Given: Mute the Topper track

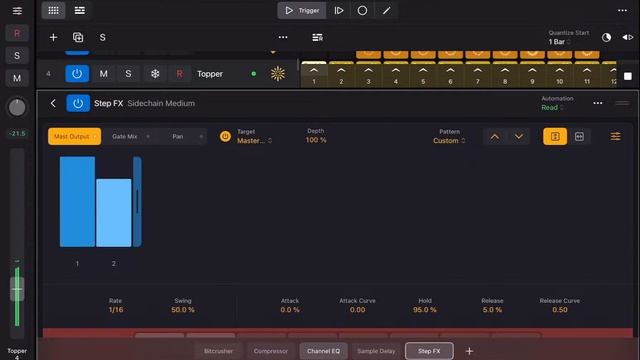Looking at the screenshot, I should tap(104, 74).
